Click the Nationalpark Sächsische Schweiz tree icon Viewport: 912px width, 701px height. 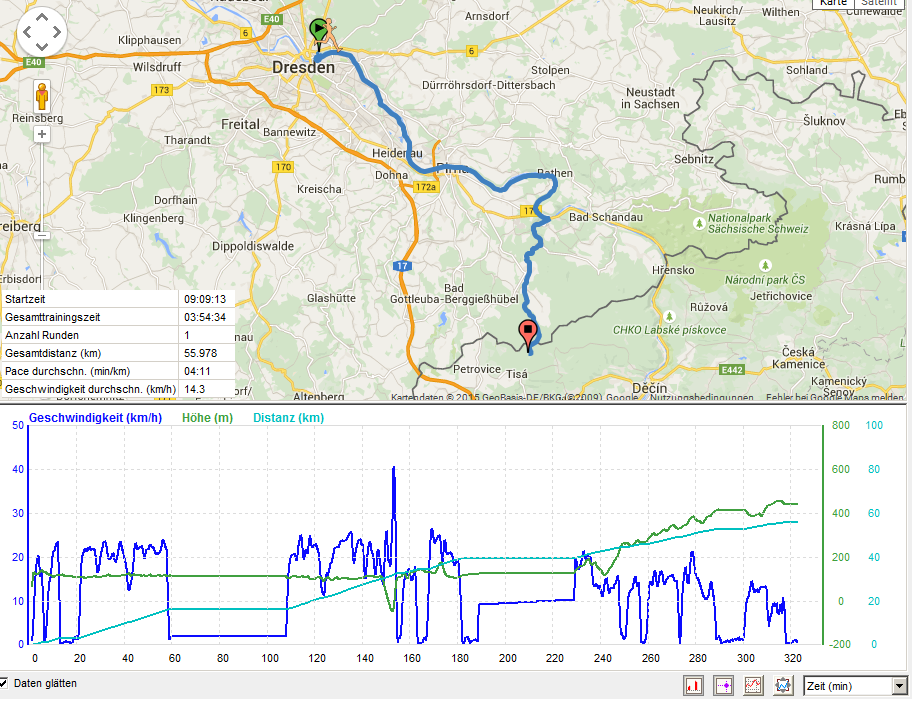coord(699,223)
